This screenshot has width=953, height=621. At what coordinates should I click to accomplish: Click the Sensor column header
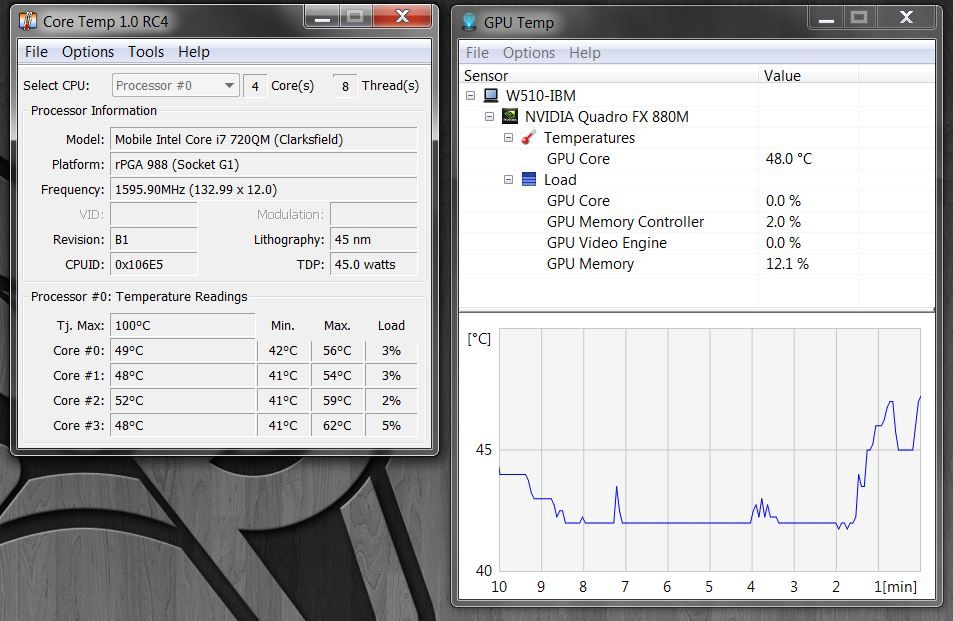pos(609,75)
